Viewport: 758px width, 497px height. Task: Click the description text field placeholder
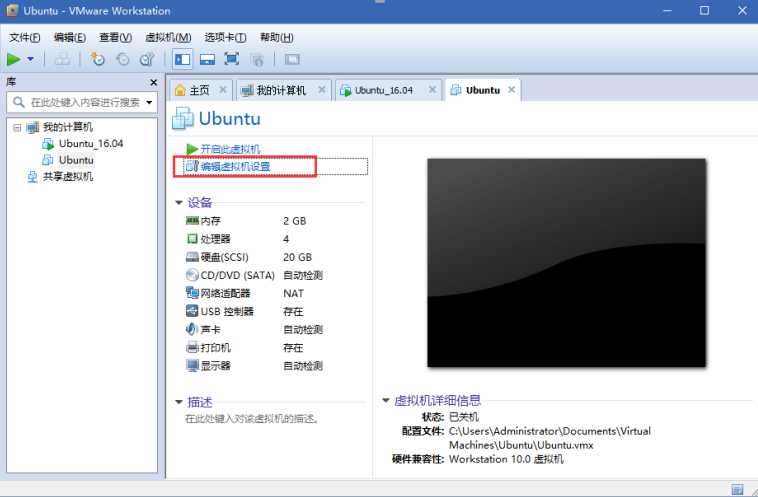252,419
